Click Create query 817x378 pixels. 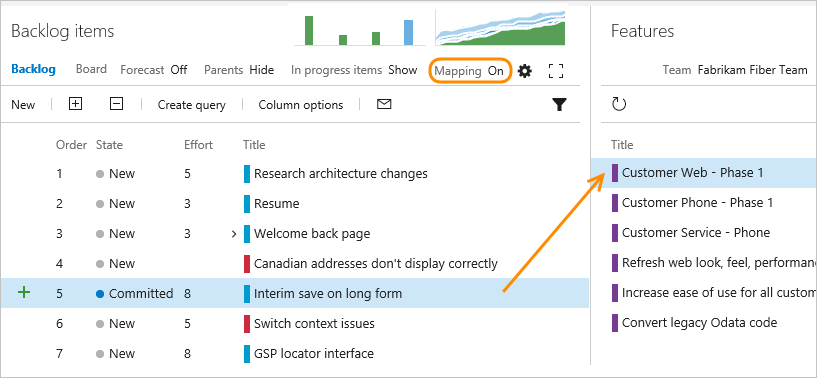(x=192, y=105)
